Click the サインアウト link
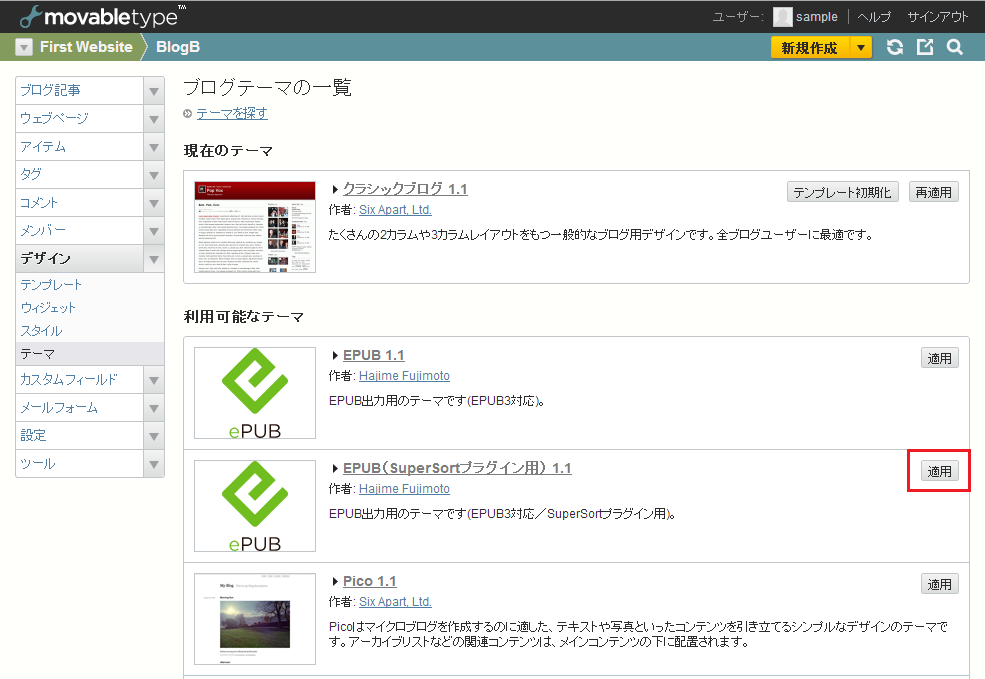The height and width of the screenshot is (679, 985). coord(938,17)
